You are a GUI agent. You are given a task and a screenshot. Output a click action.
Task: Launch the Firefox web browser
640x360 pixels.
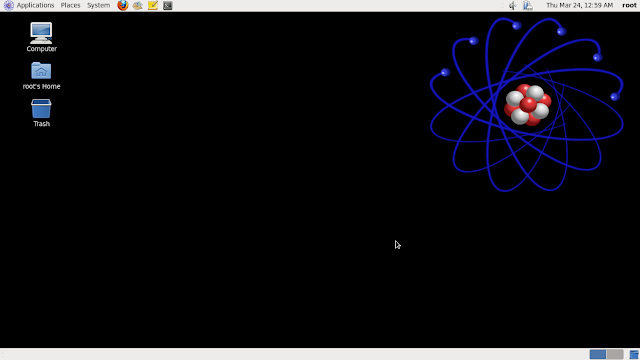click(122, 5)
